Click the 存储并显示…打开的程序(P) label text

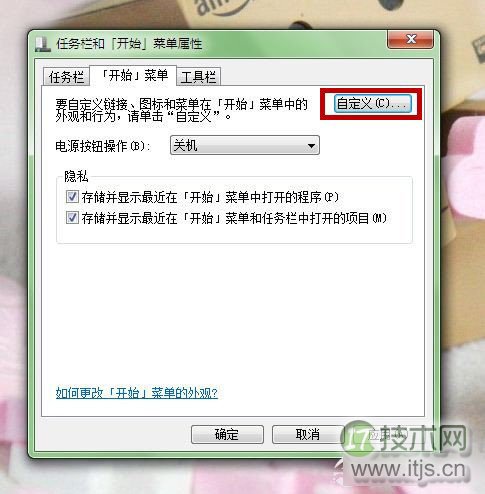[210, 197]
